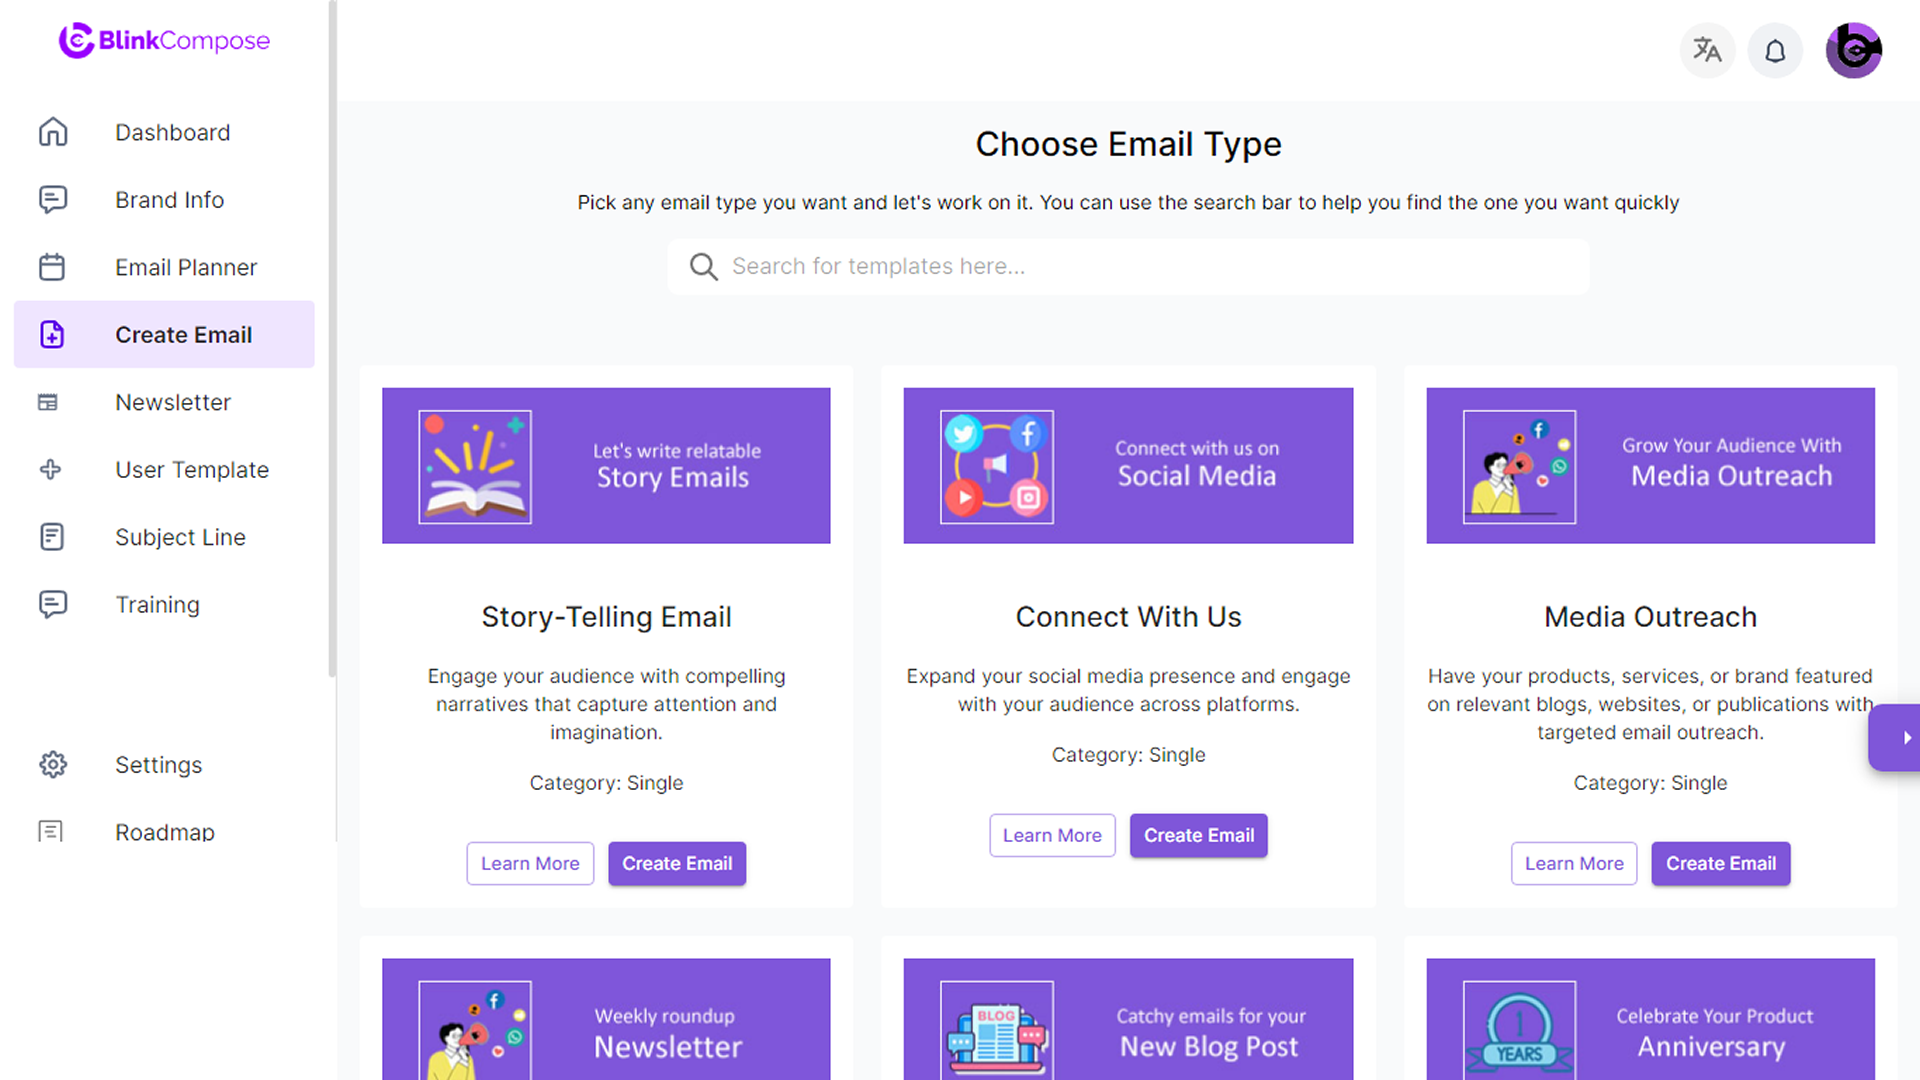Open the user profile avatar
This screenshot has width=1920, height=1080.
[1853, 50]
